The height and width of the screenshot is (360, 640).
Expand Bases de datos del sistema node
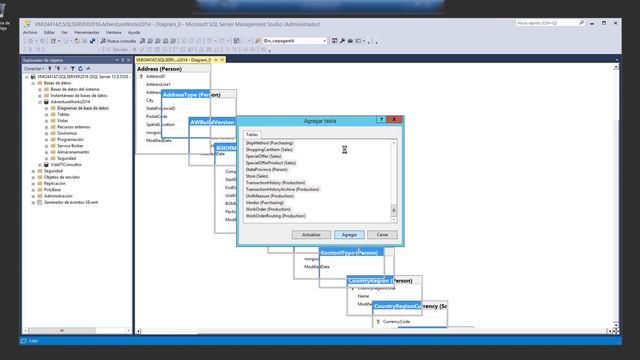pos(40,89)
